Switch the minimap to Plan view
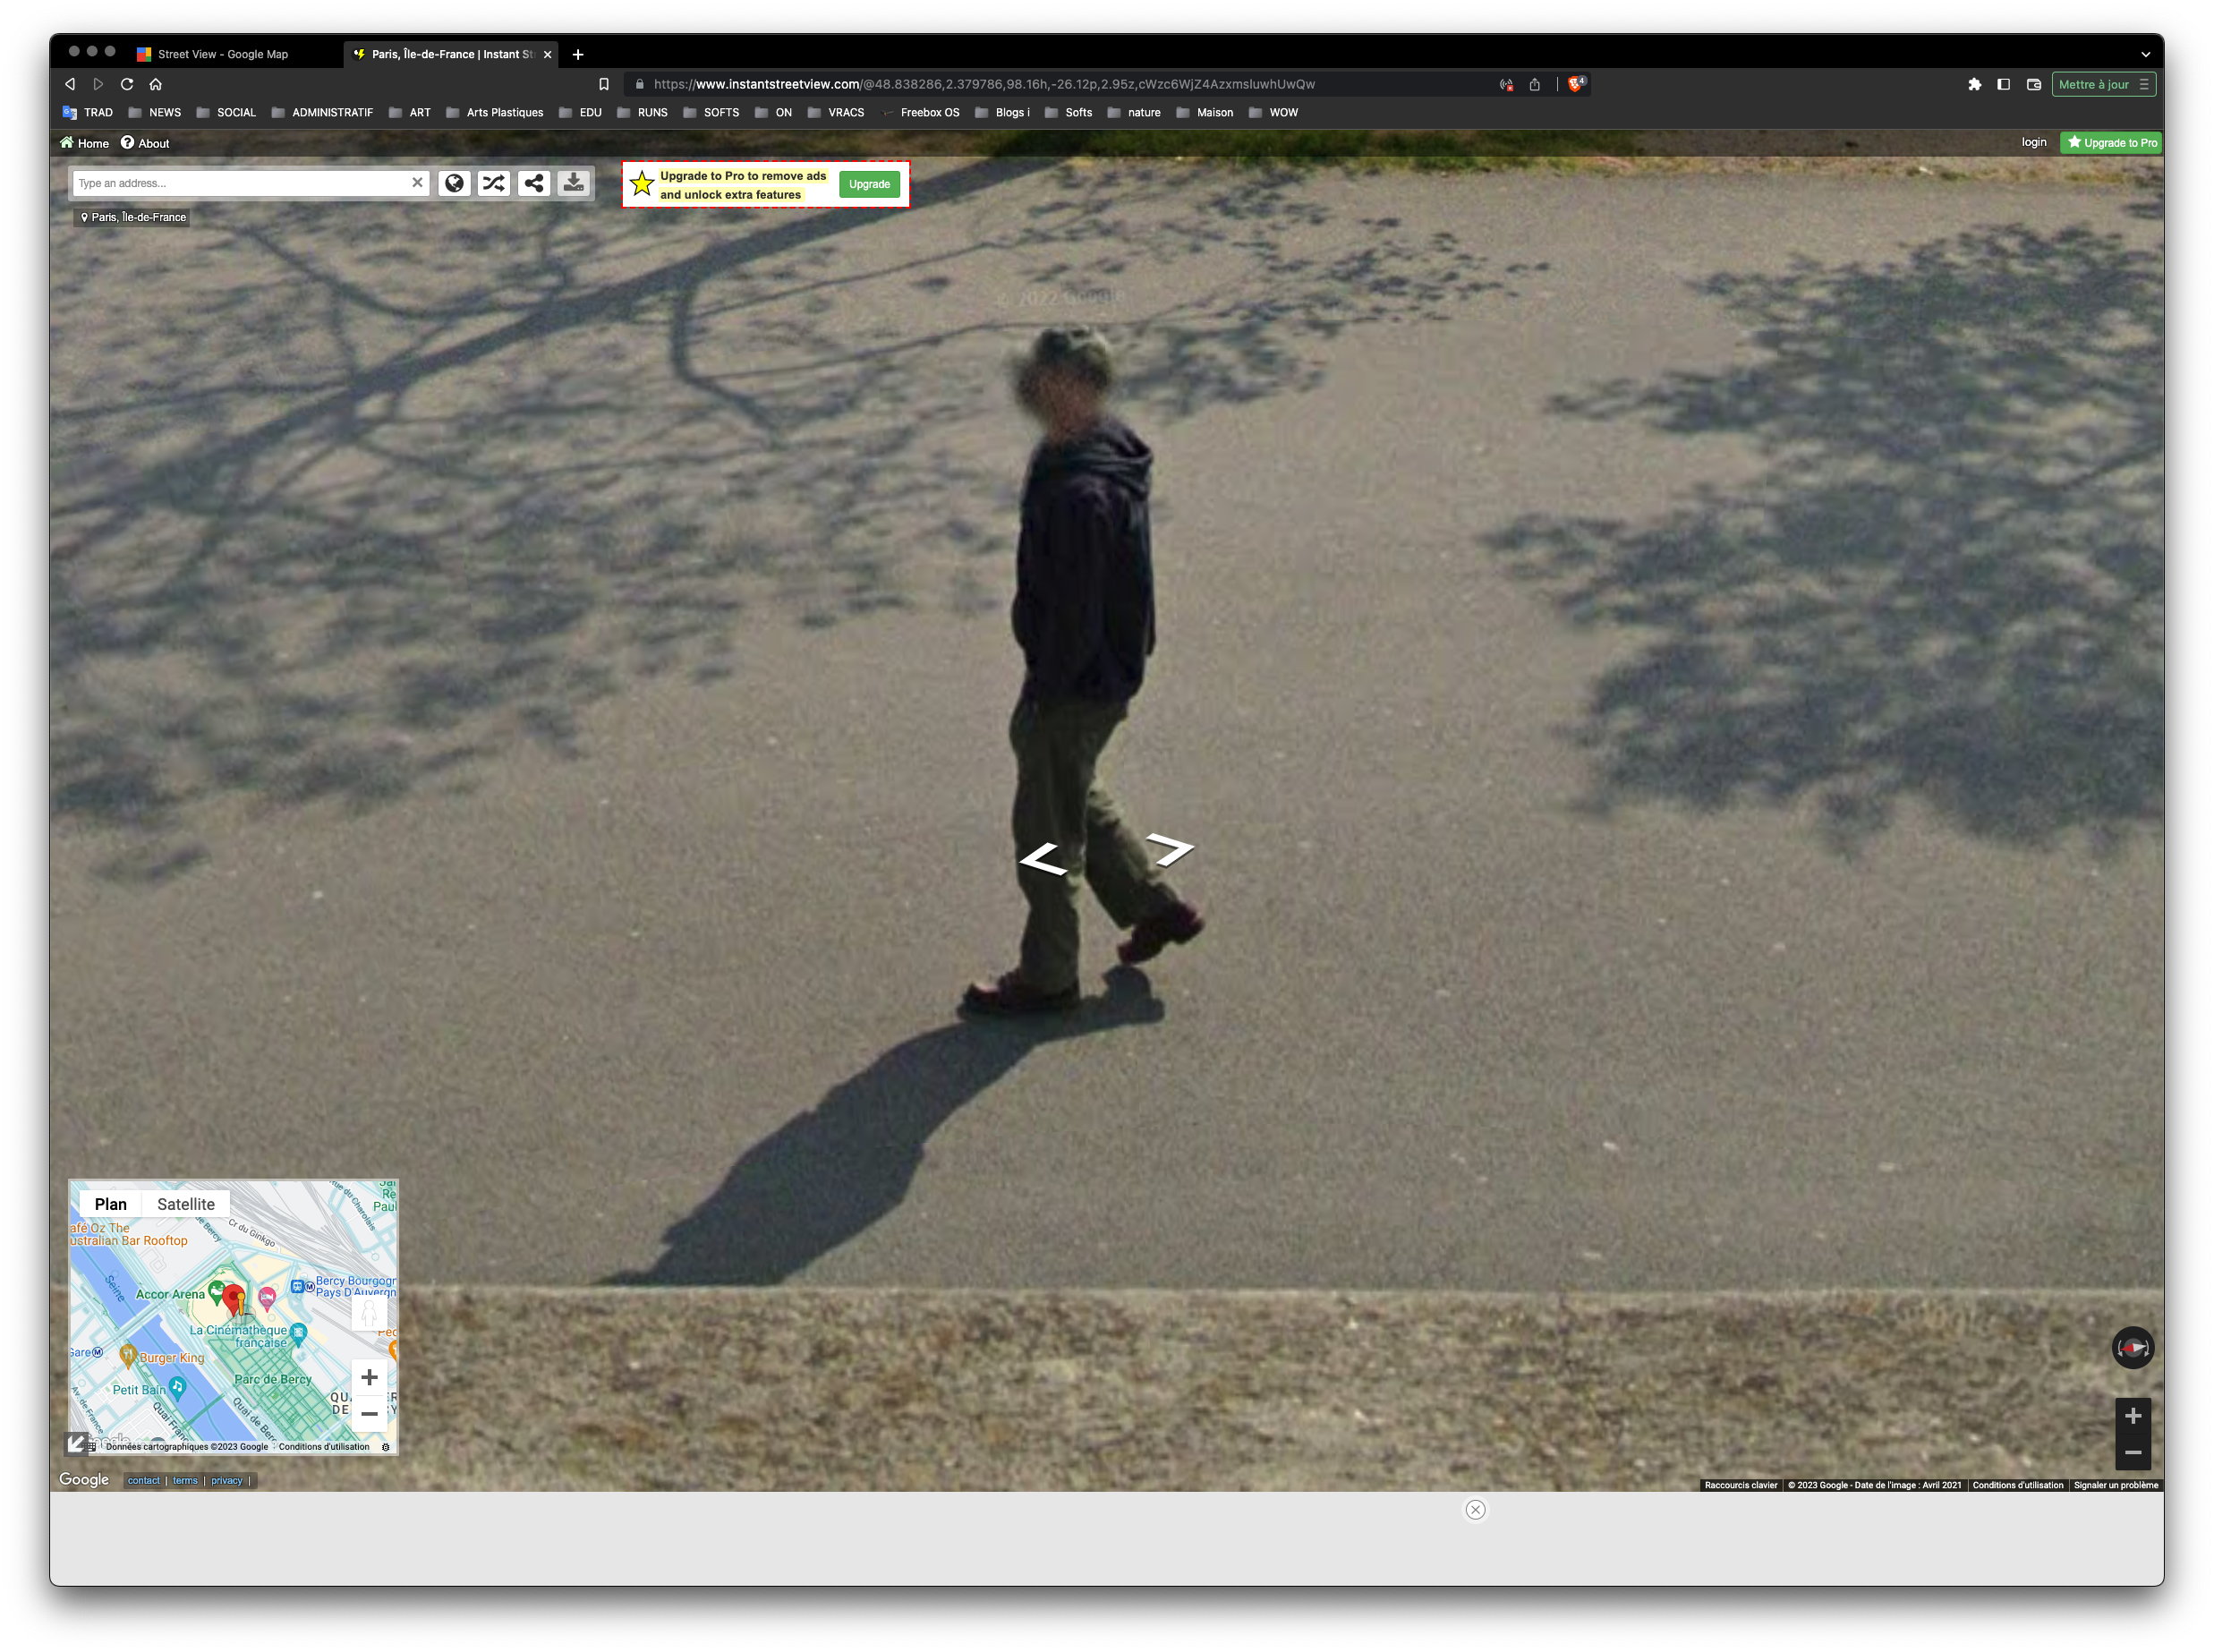The width and height of the screenshot is (2214, 1652). [110, 1204]
